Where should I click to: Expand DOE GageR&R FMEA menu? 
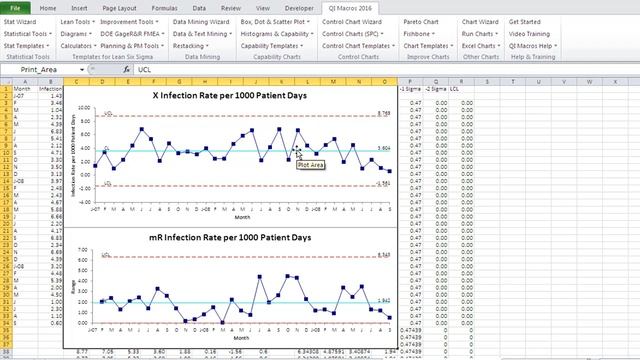(132, 34)
